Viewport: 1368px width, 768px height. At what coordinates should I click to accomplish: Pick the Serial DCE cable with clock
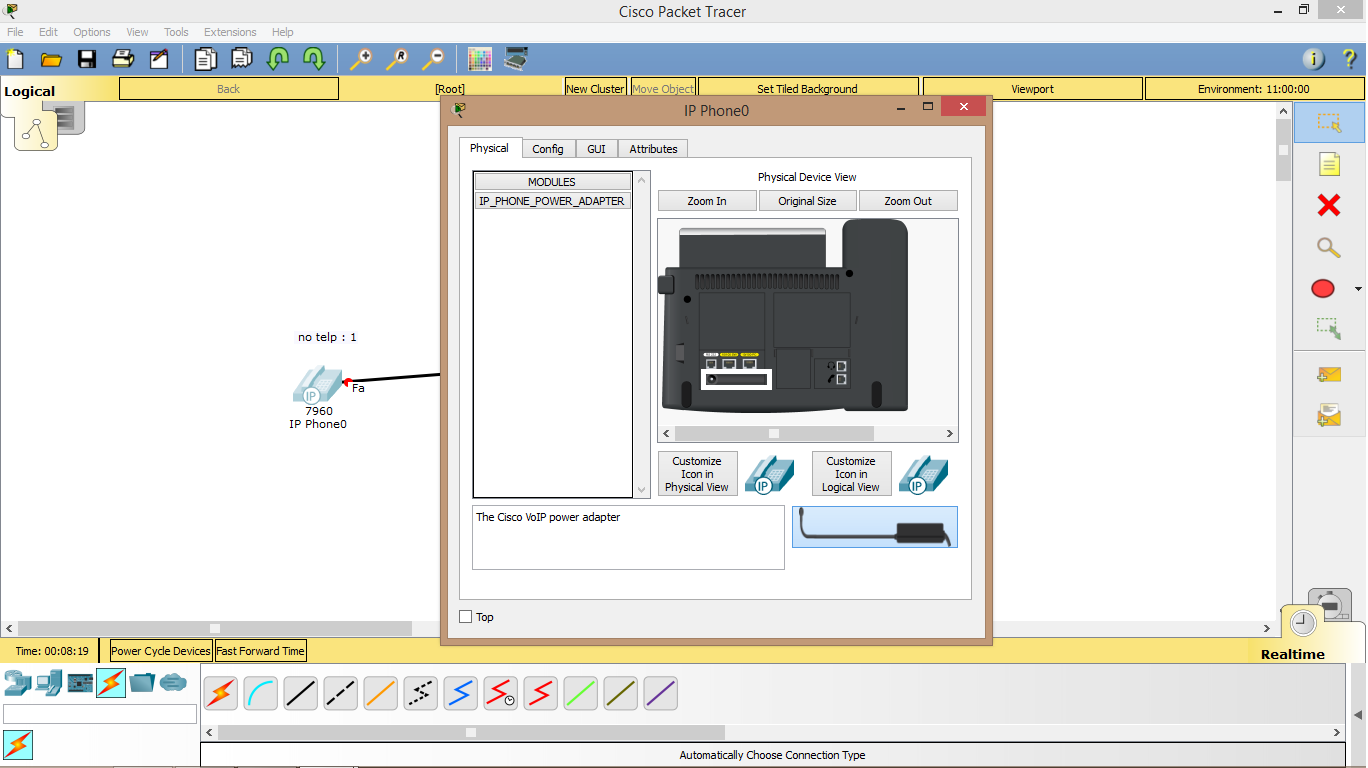coord(500,693)
